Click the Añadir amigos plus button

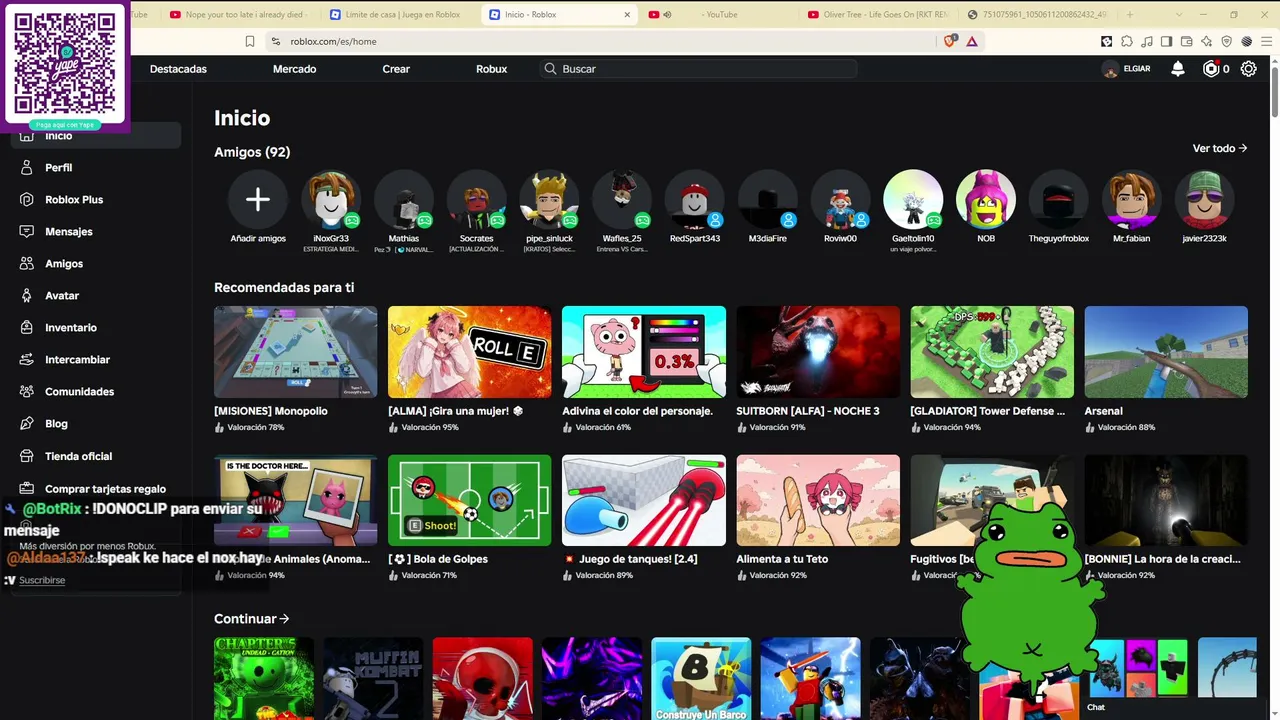point(258,200)
